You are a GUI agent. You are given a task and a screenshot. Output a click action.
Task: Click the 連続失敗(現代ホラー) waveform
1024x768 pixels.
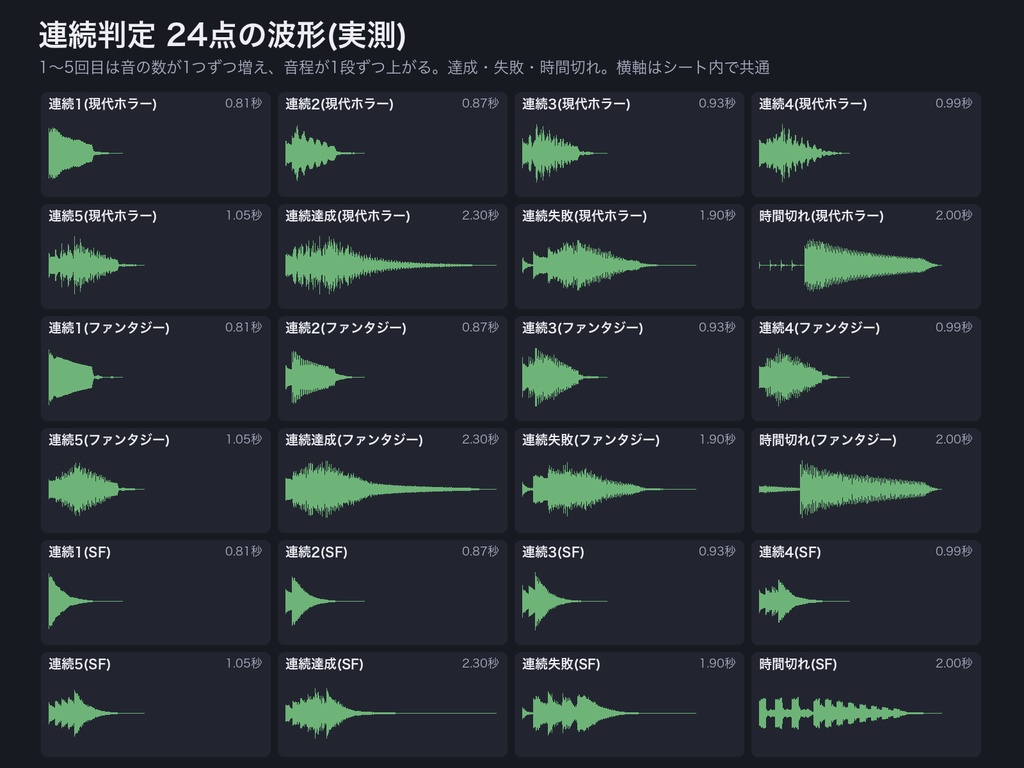click(x=609, y=265)
